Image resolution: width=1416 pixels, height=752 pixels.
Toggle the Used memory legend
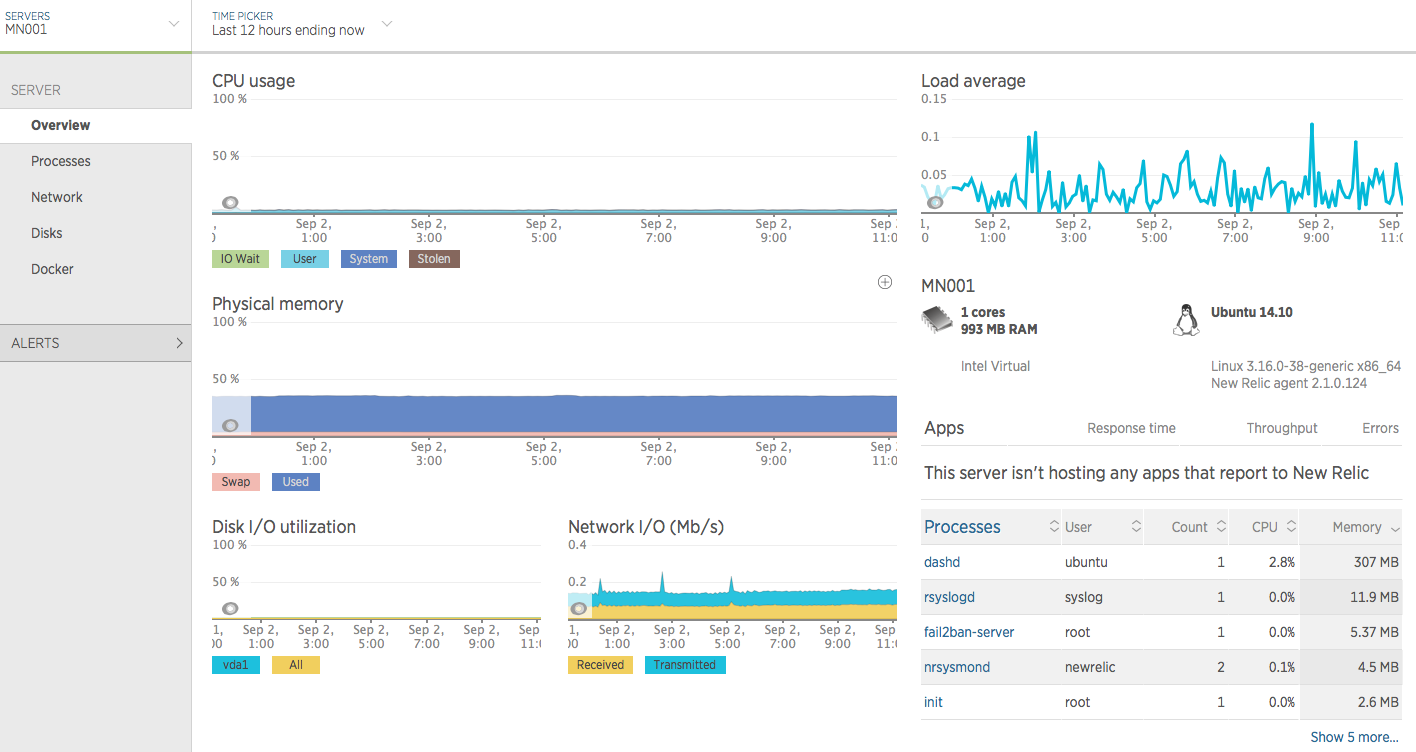(296, 482)
